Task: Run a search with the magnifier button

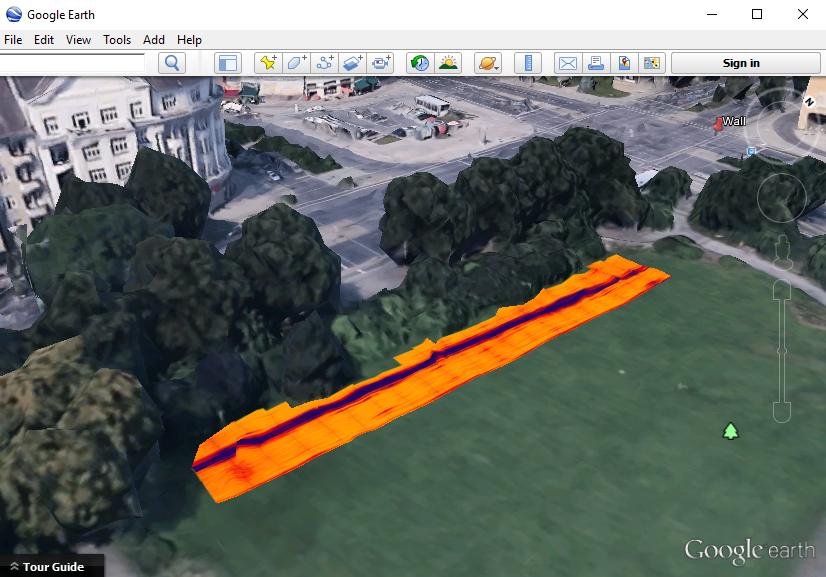Action: [x=171, y=62]
